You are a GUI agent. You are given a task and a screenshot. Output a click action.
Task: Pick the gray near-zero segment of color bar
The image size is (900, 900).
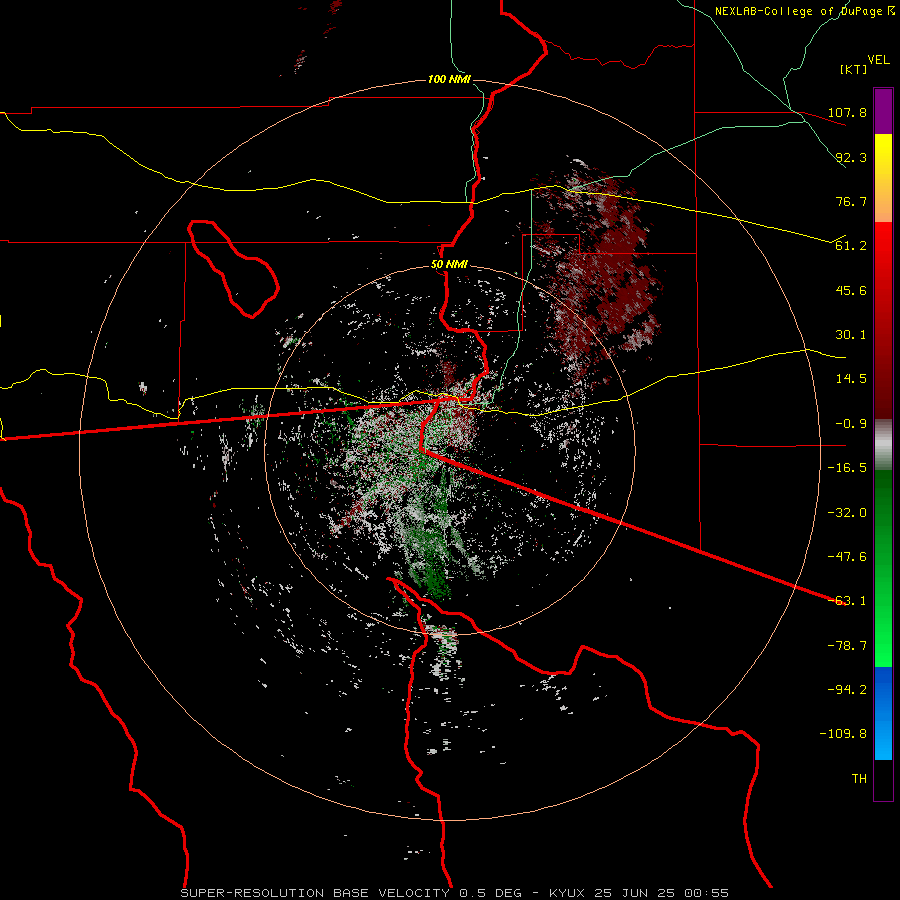(x=883, y=445)
